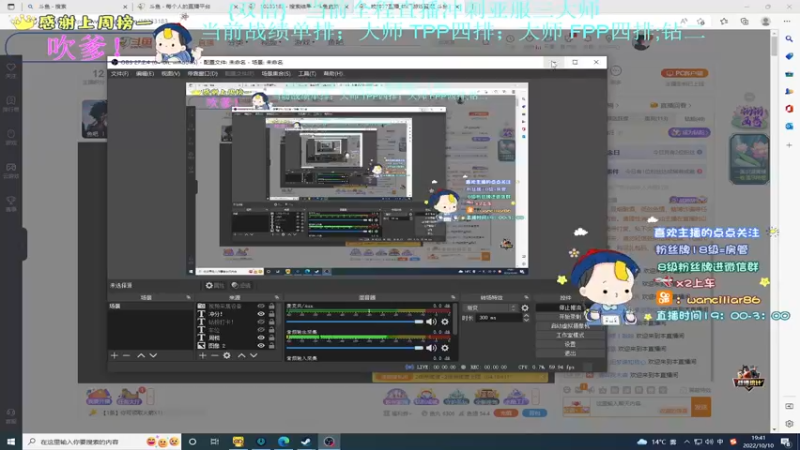Select 冲分! text source row
Image resolution: width=800 pixels, height=450 pixels.
[x=237, y=314]
